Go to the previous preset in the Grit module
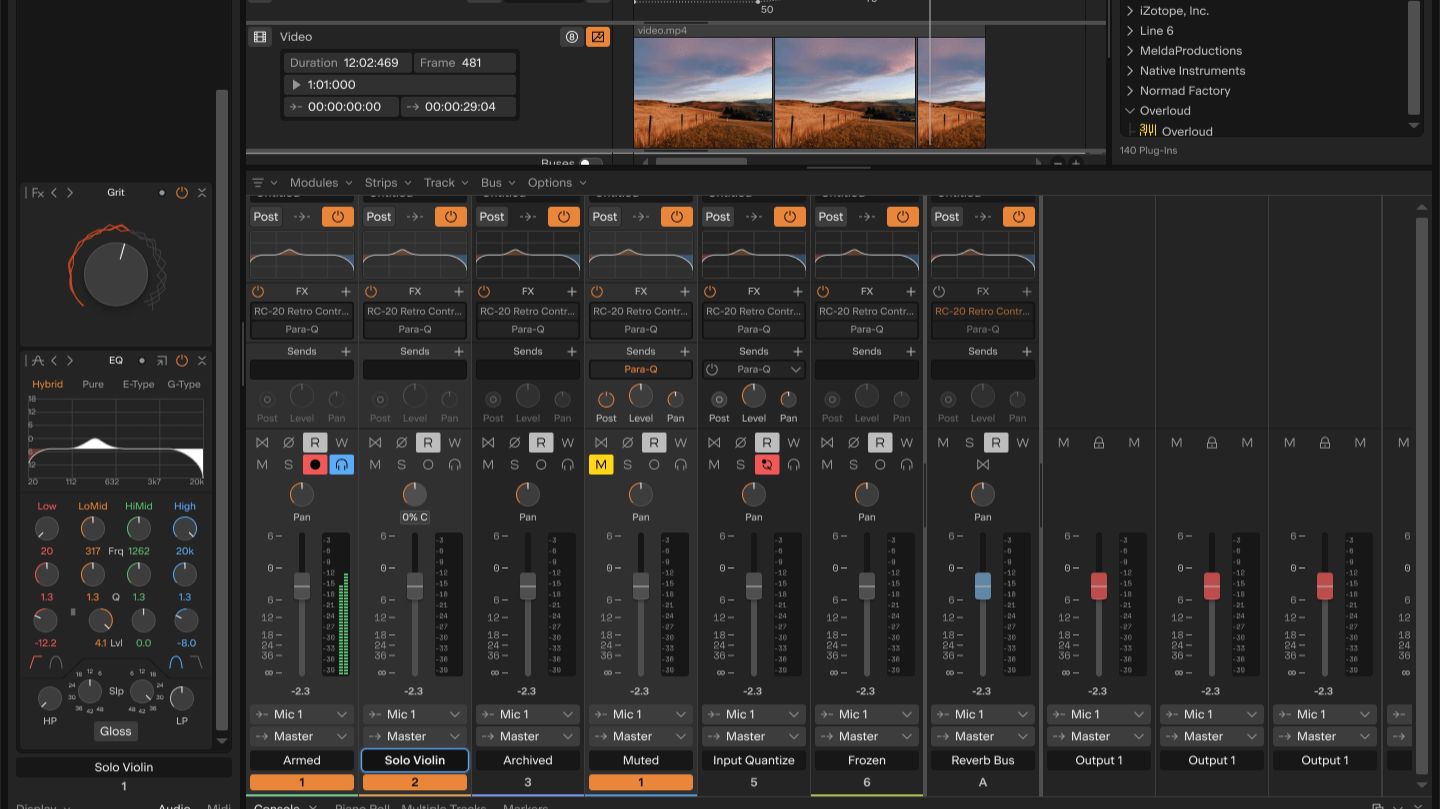The height and width of the screenshot is (809, 1440). click(x=55, y=192)
